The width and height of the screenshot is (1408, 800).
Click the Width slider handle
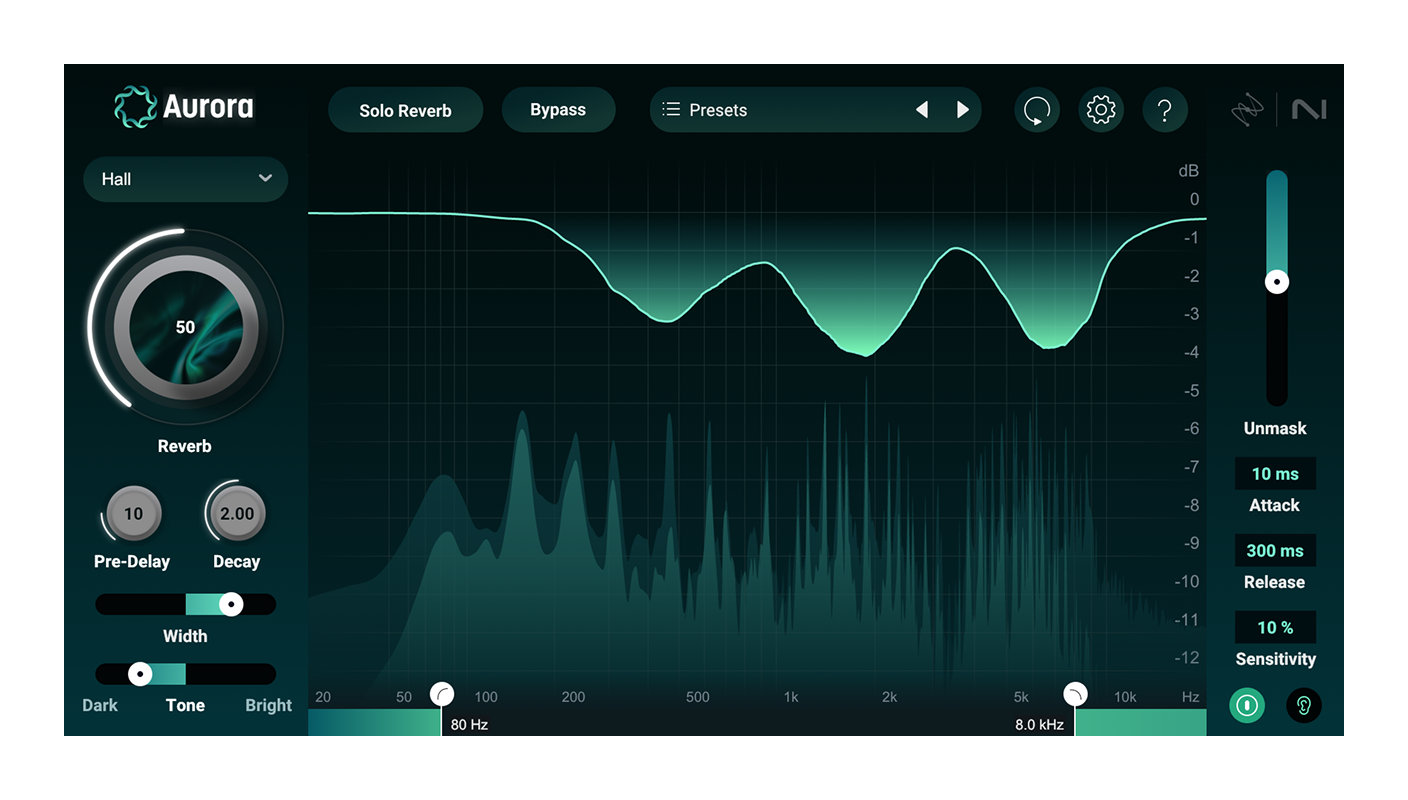pyautogui.click(x=231, y=604)
